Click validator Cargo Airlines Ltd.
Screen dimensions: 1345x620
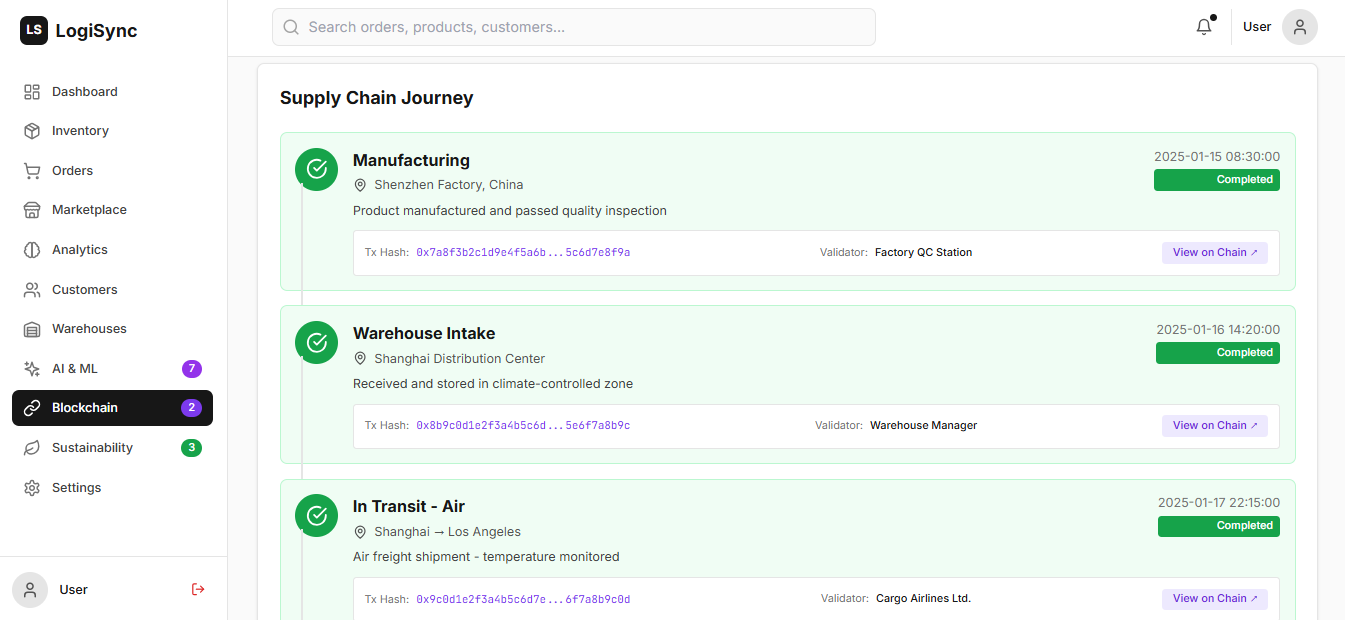click(924, 599)
